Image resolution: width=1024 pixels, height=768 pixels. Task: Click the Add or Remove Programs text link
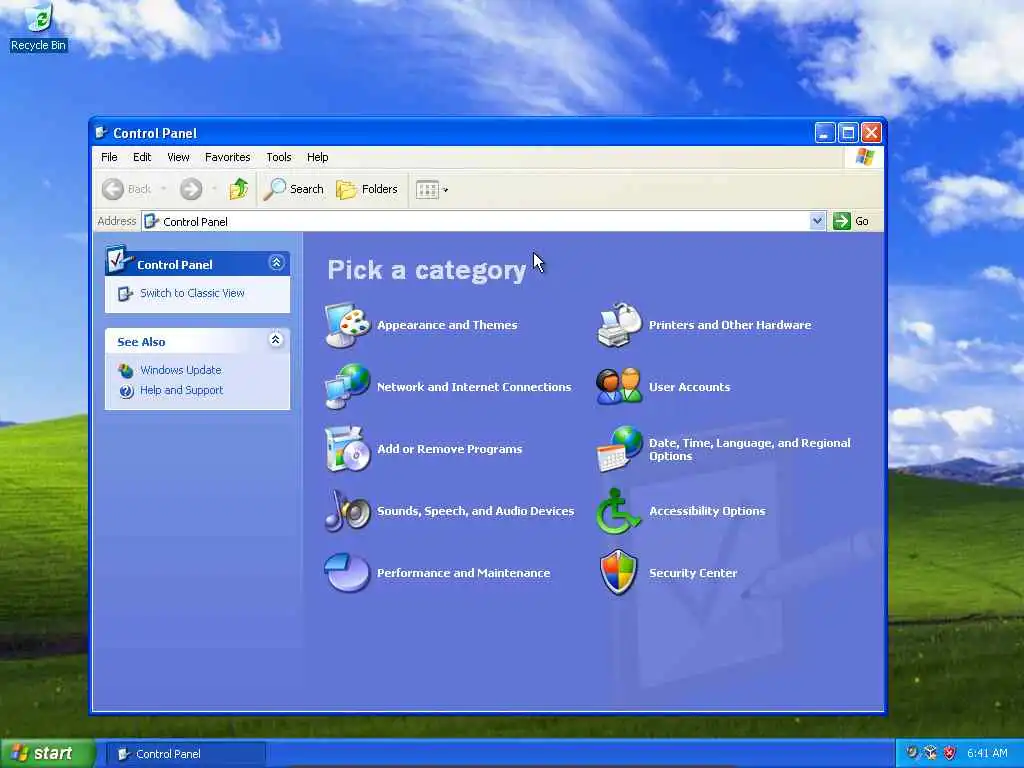pos(449,449)
